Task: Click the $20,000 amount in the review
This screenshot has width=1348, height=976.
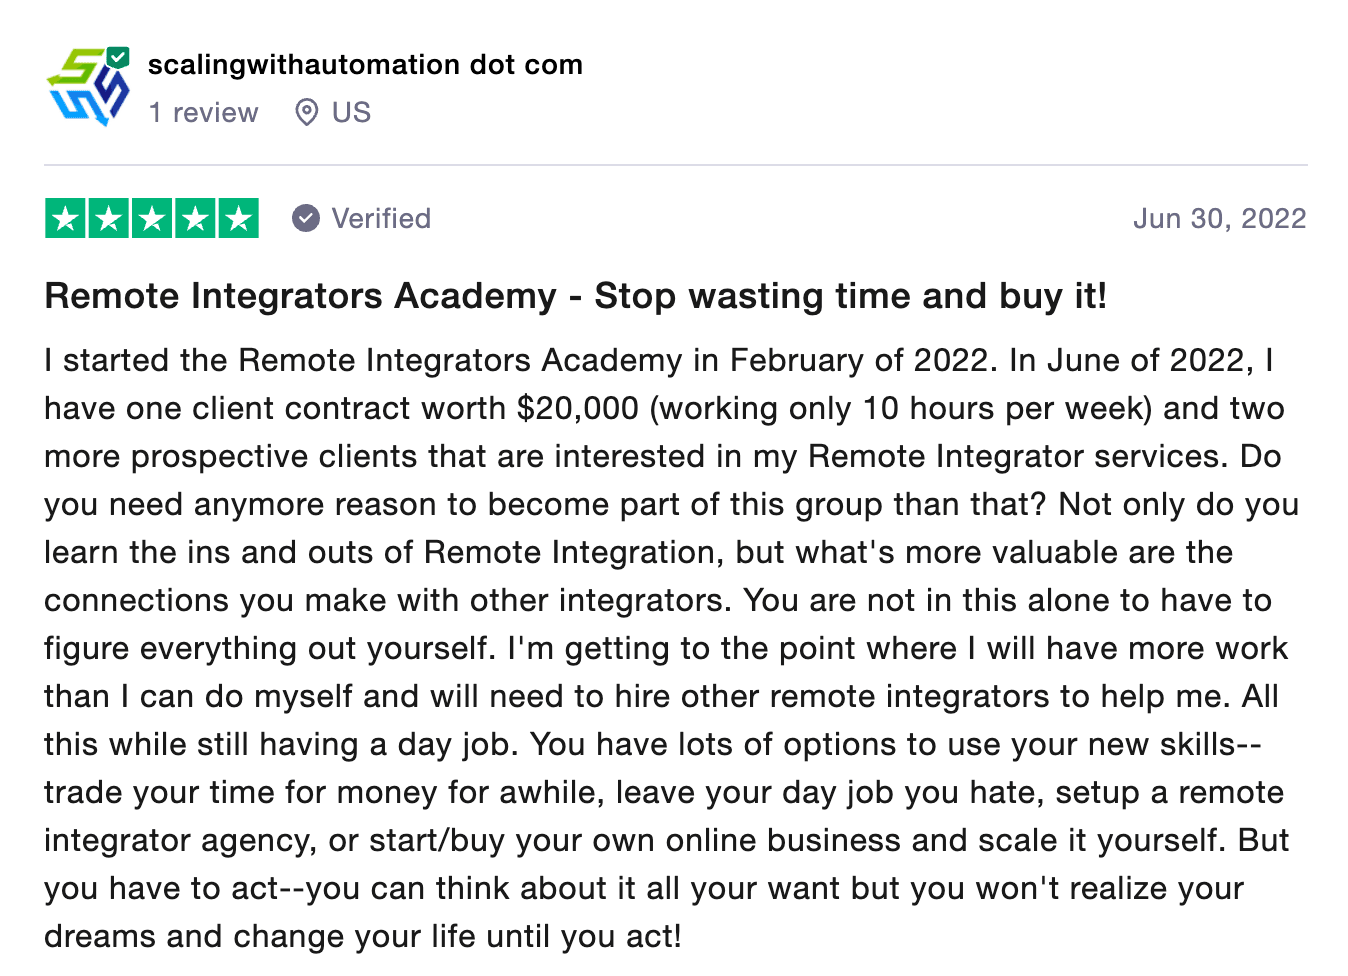Action: coord(577,409)
